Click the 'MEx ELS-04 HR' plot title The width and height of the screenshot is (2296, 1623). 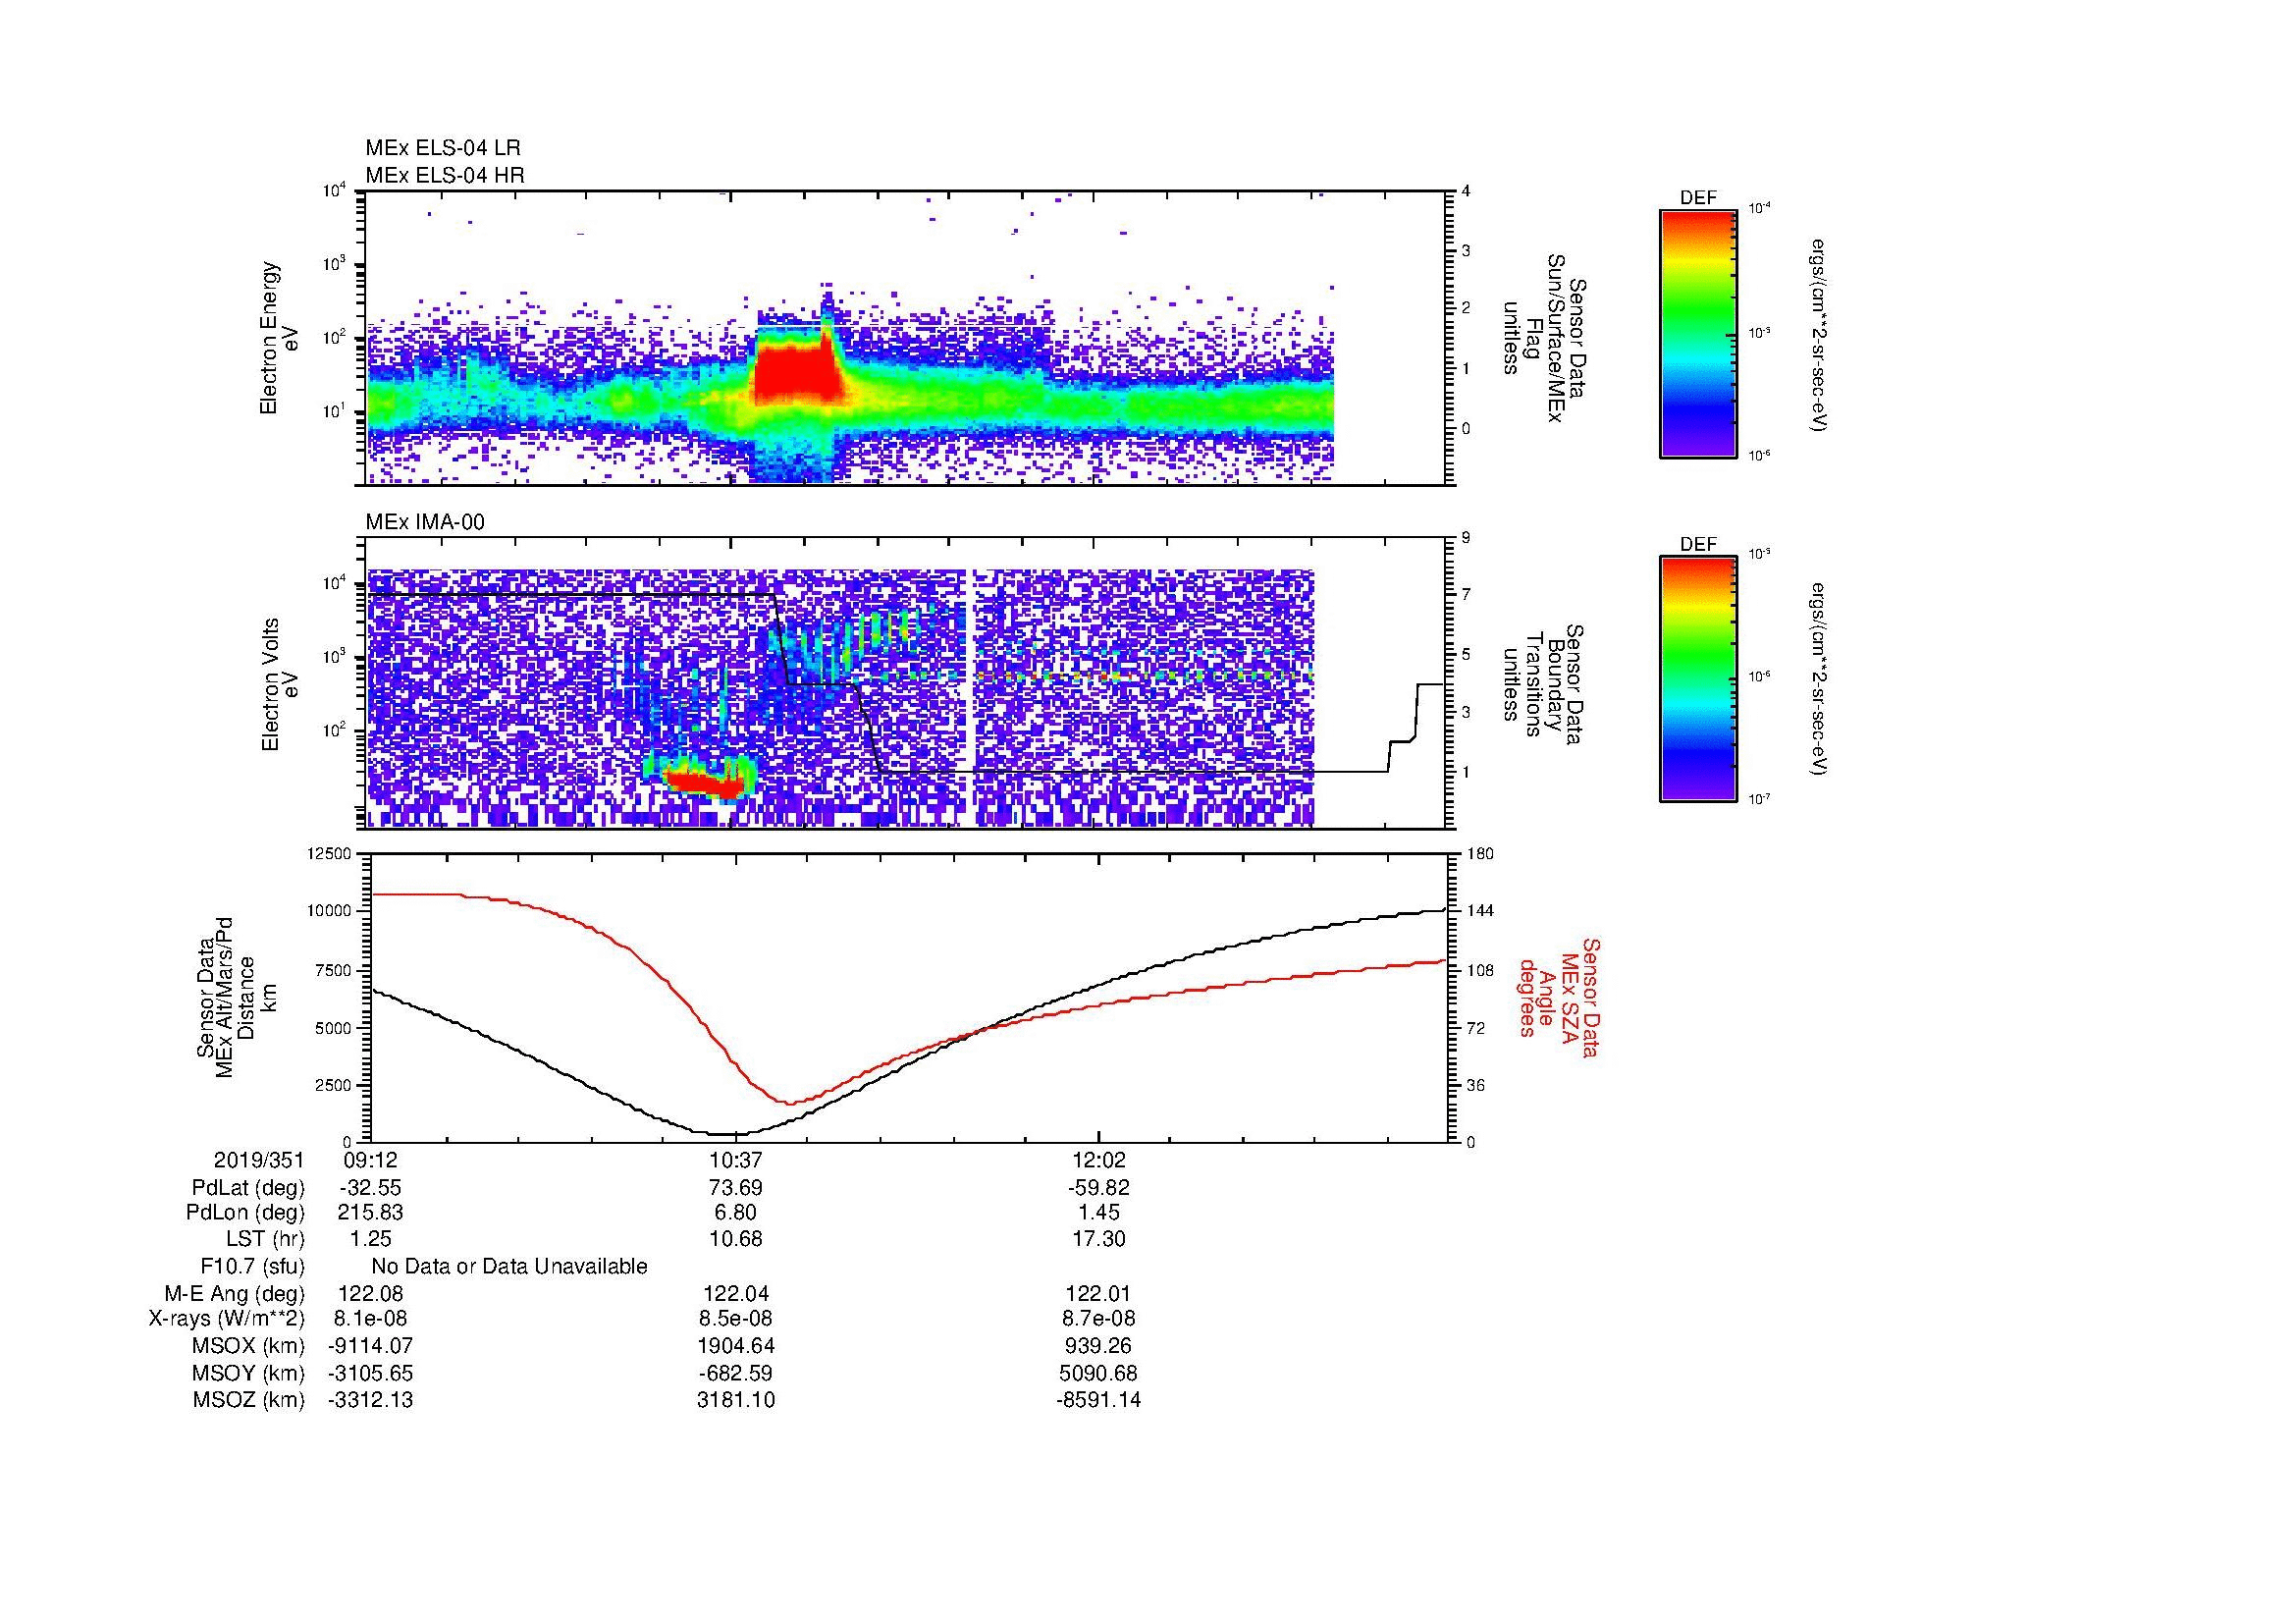445,175
